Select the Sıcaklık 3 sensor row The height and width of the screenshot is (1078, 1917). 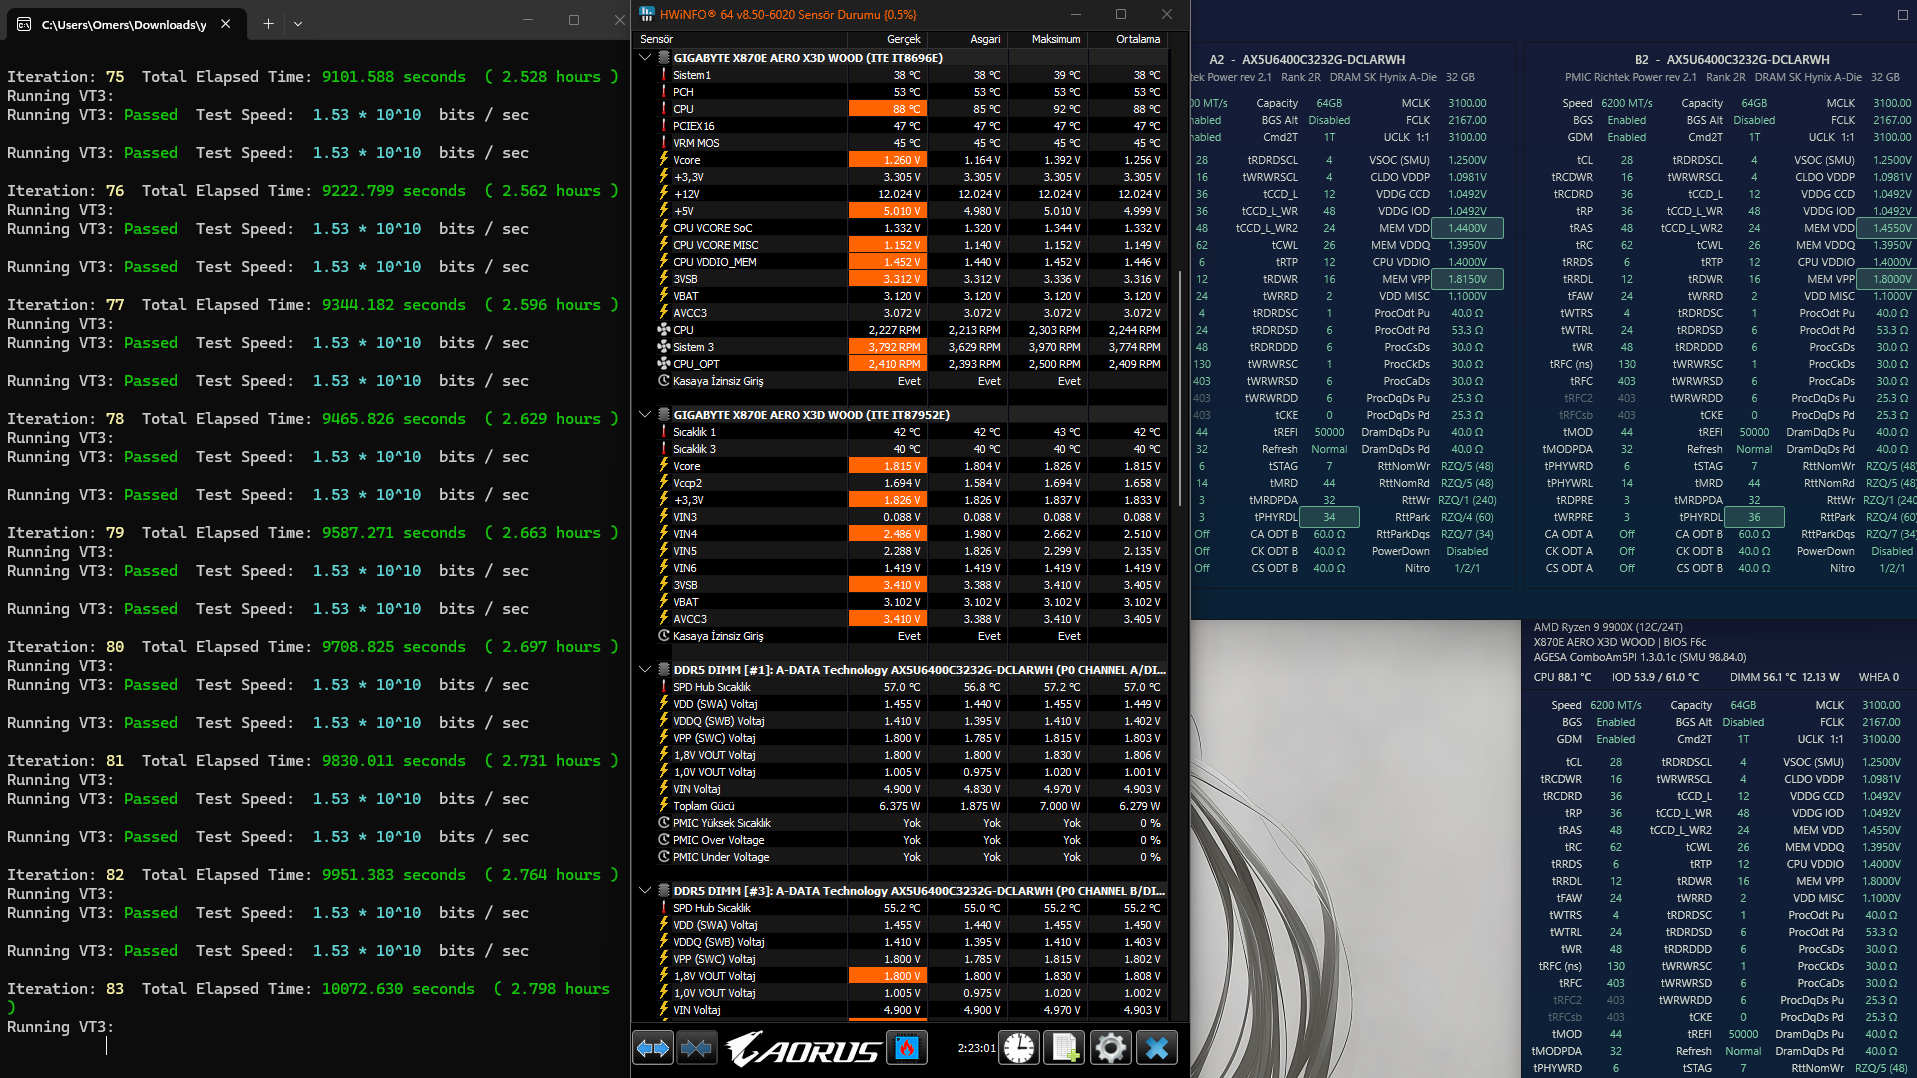coord(901,449)
